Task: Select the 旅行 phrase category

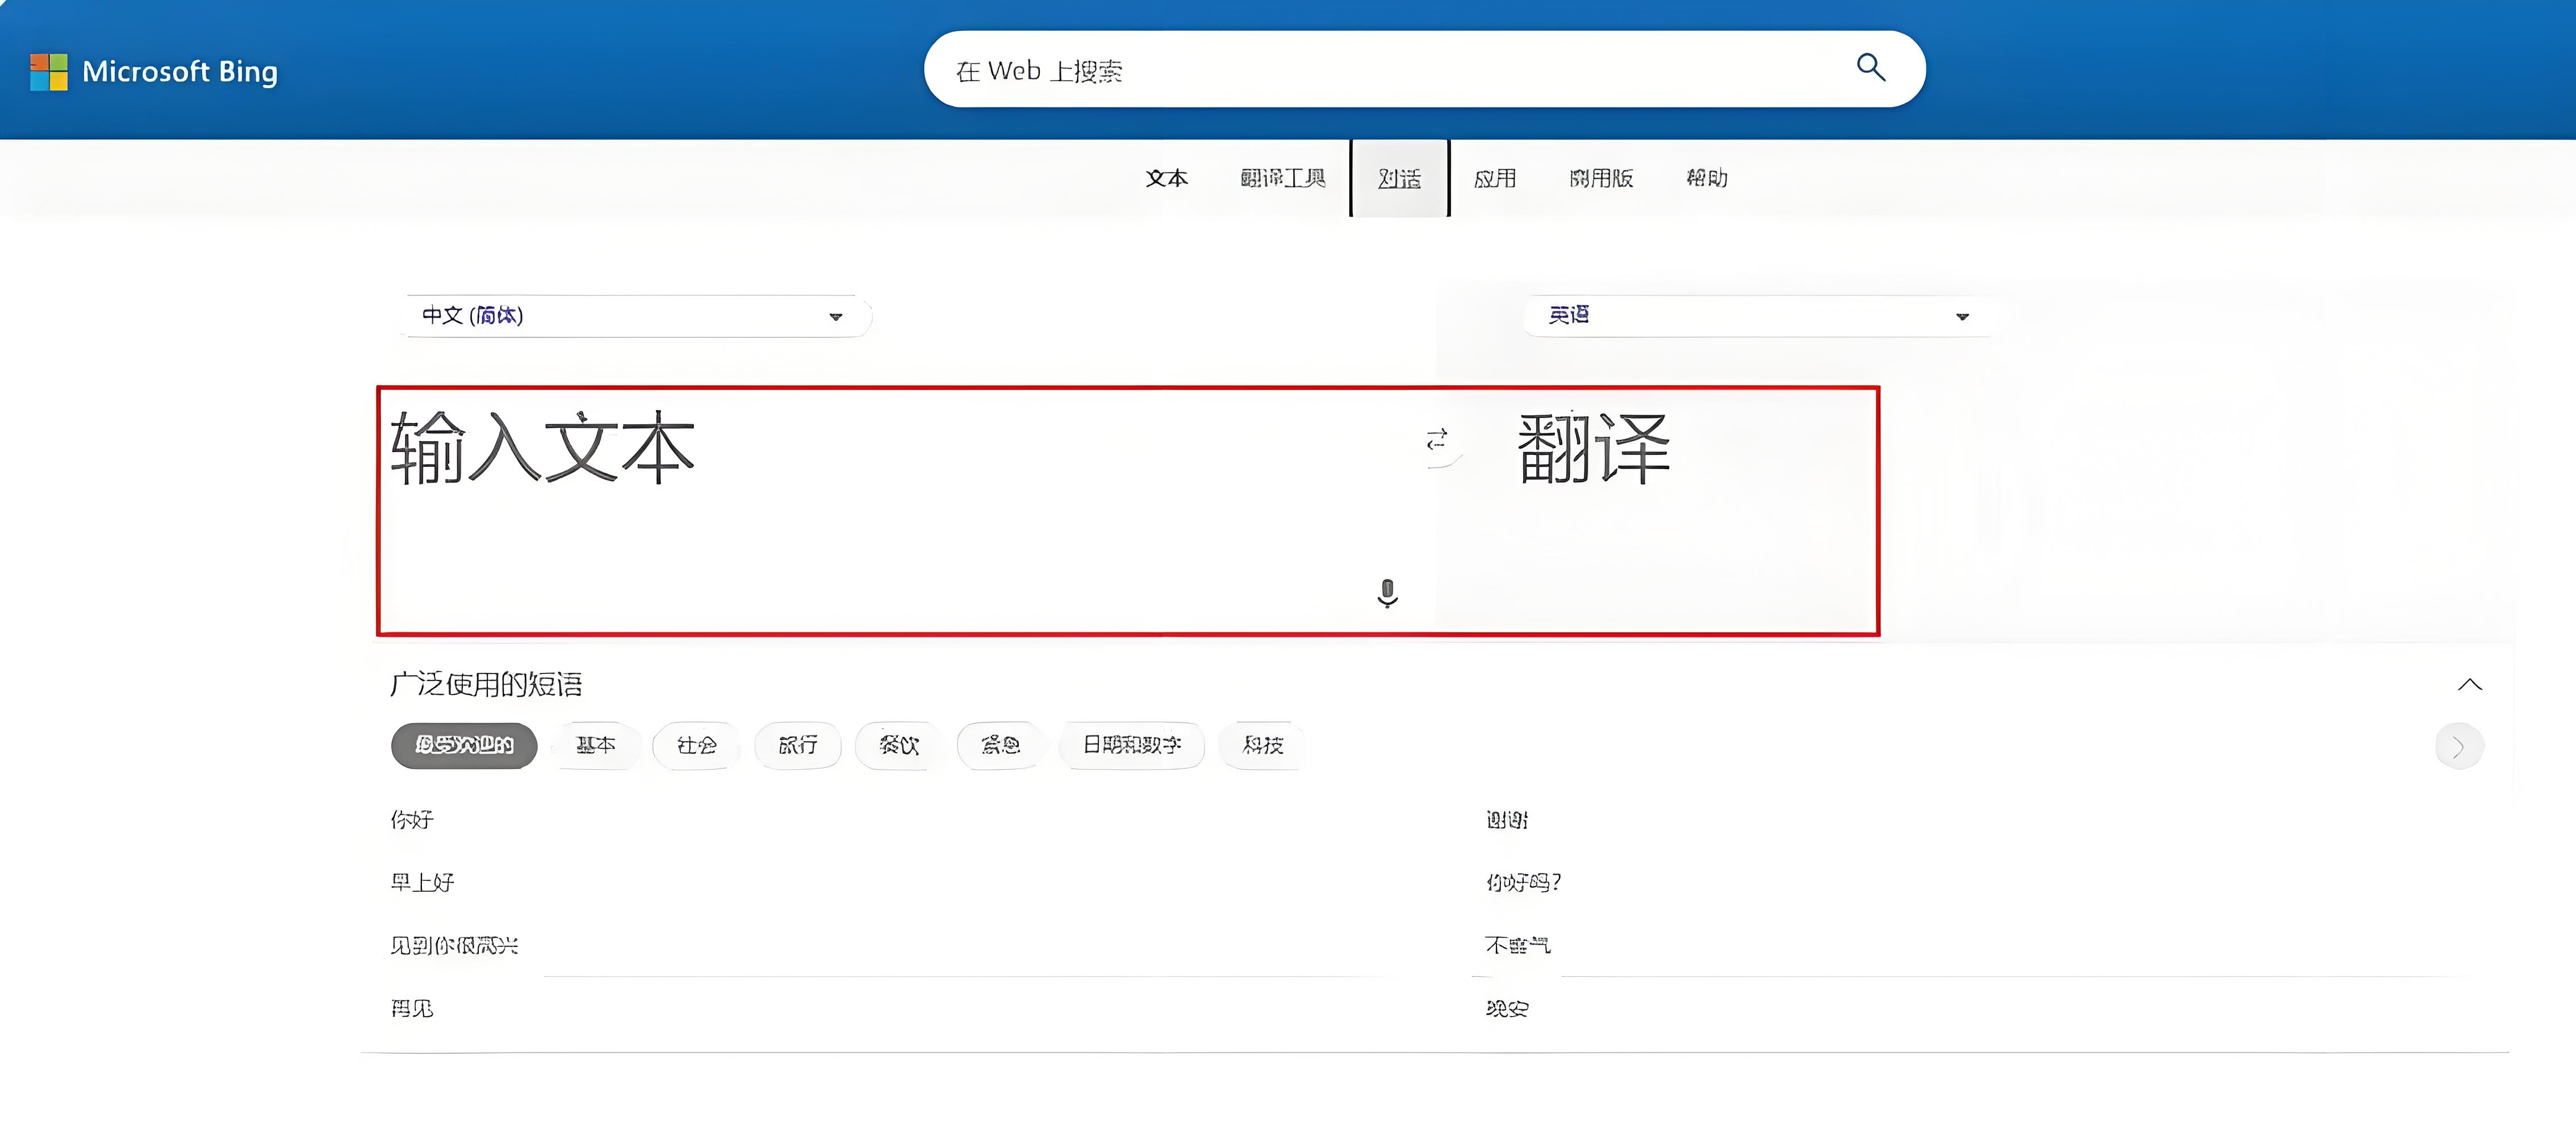Action: pyautogui.click(x=798, y=746)
